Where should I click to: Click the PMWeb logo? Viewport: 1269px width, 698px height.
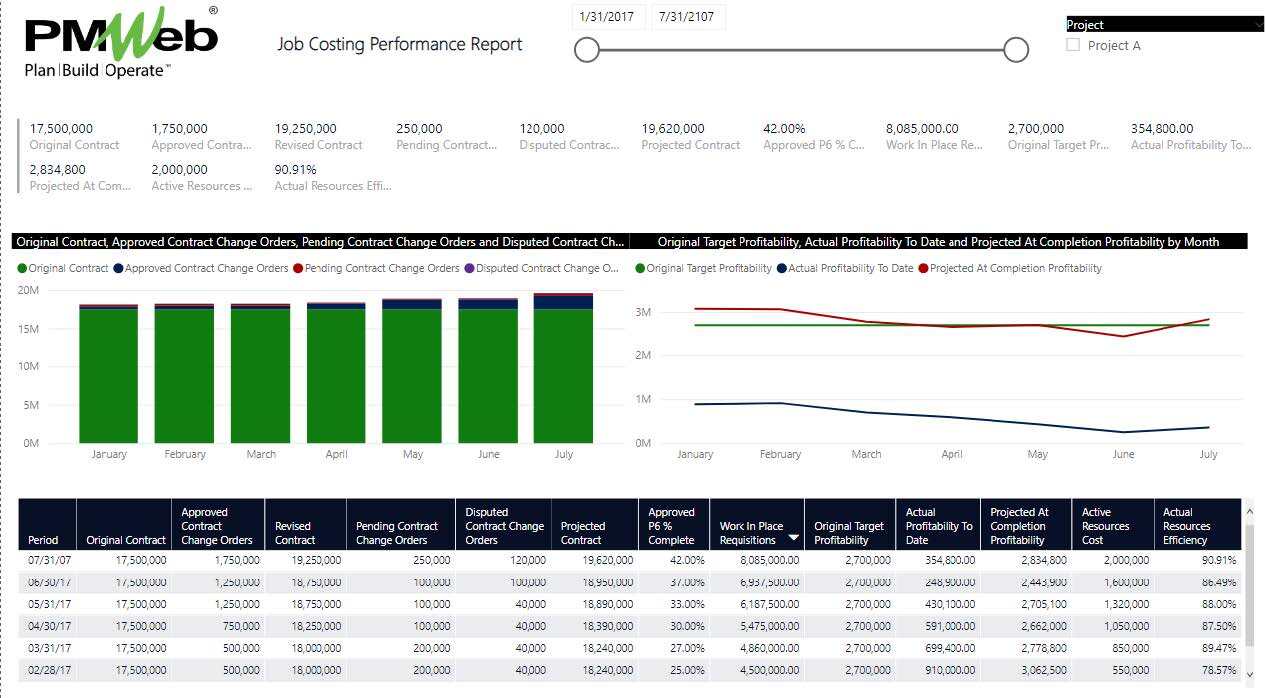120,42
